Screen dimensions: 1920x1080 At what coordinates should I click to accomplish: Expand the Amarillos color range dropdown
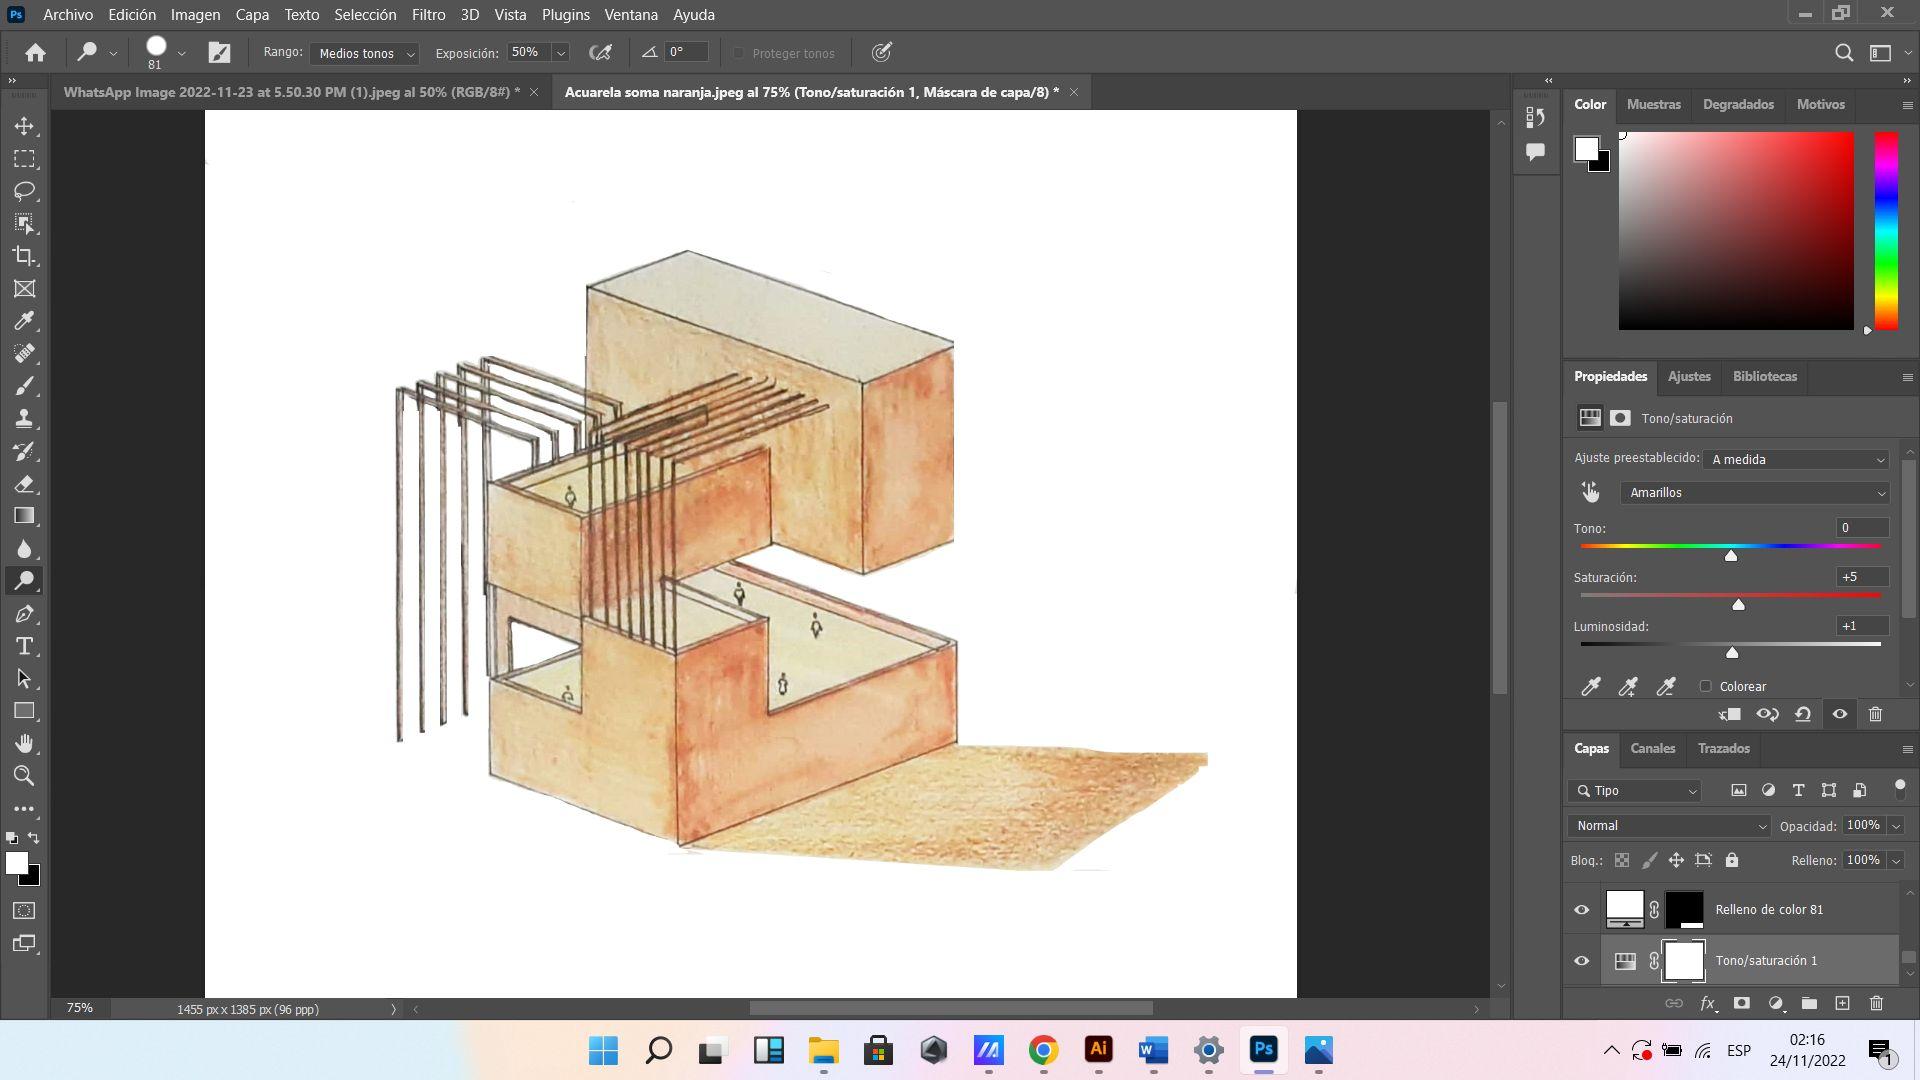[1755, 492]
